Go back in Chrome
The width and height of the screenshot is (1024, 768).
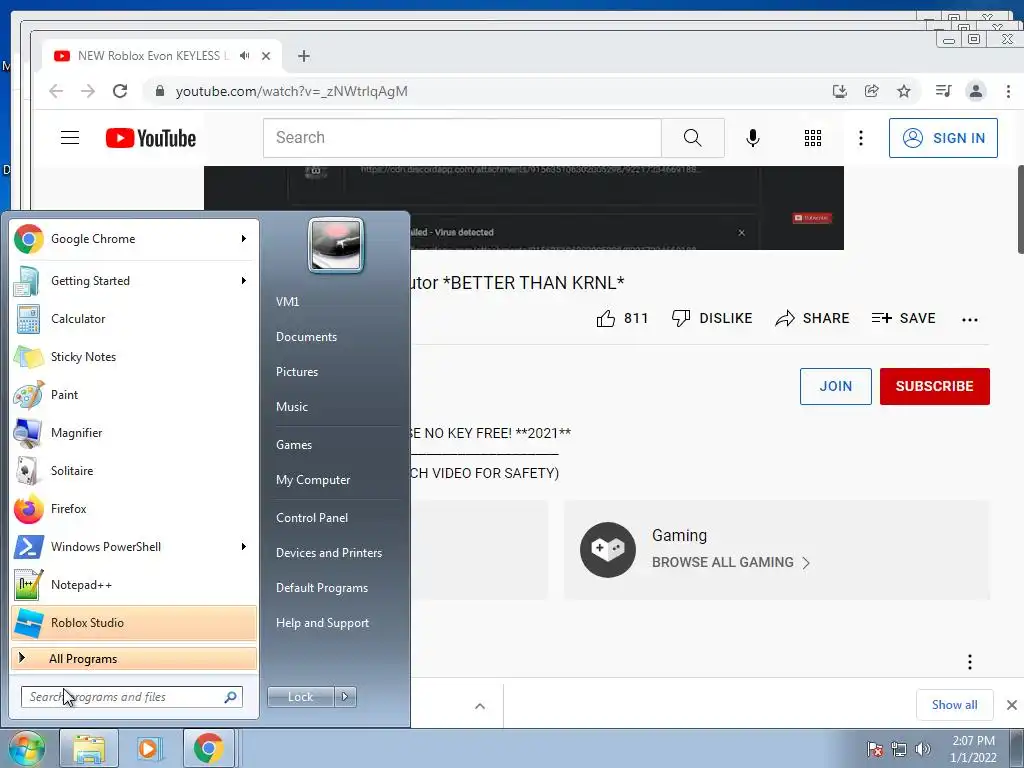coord(56,91)
